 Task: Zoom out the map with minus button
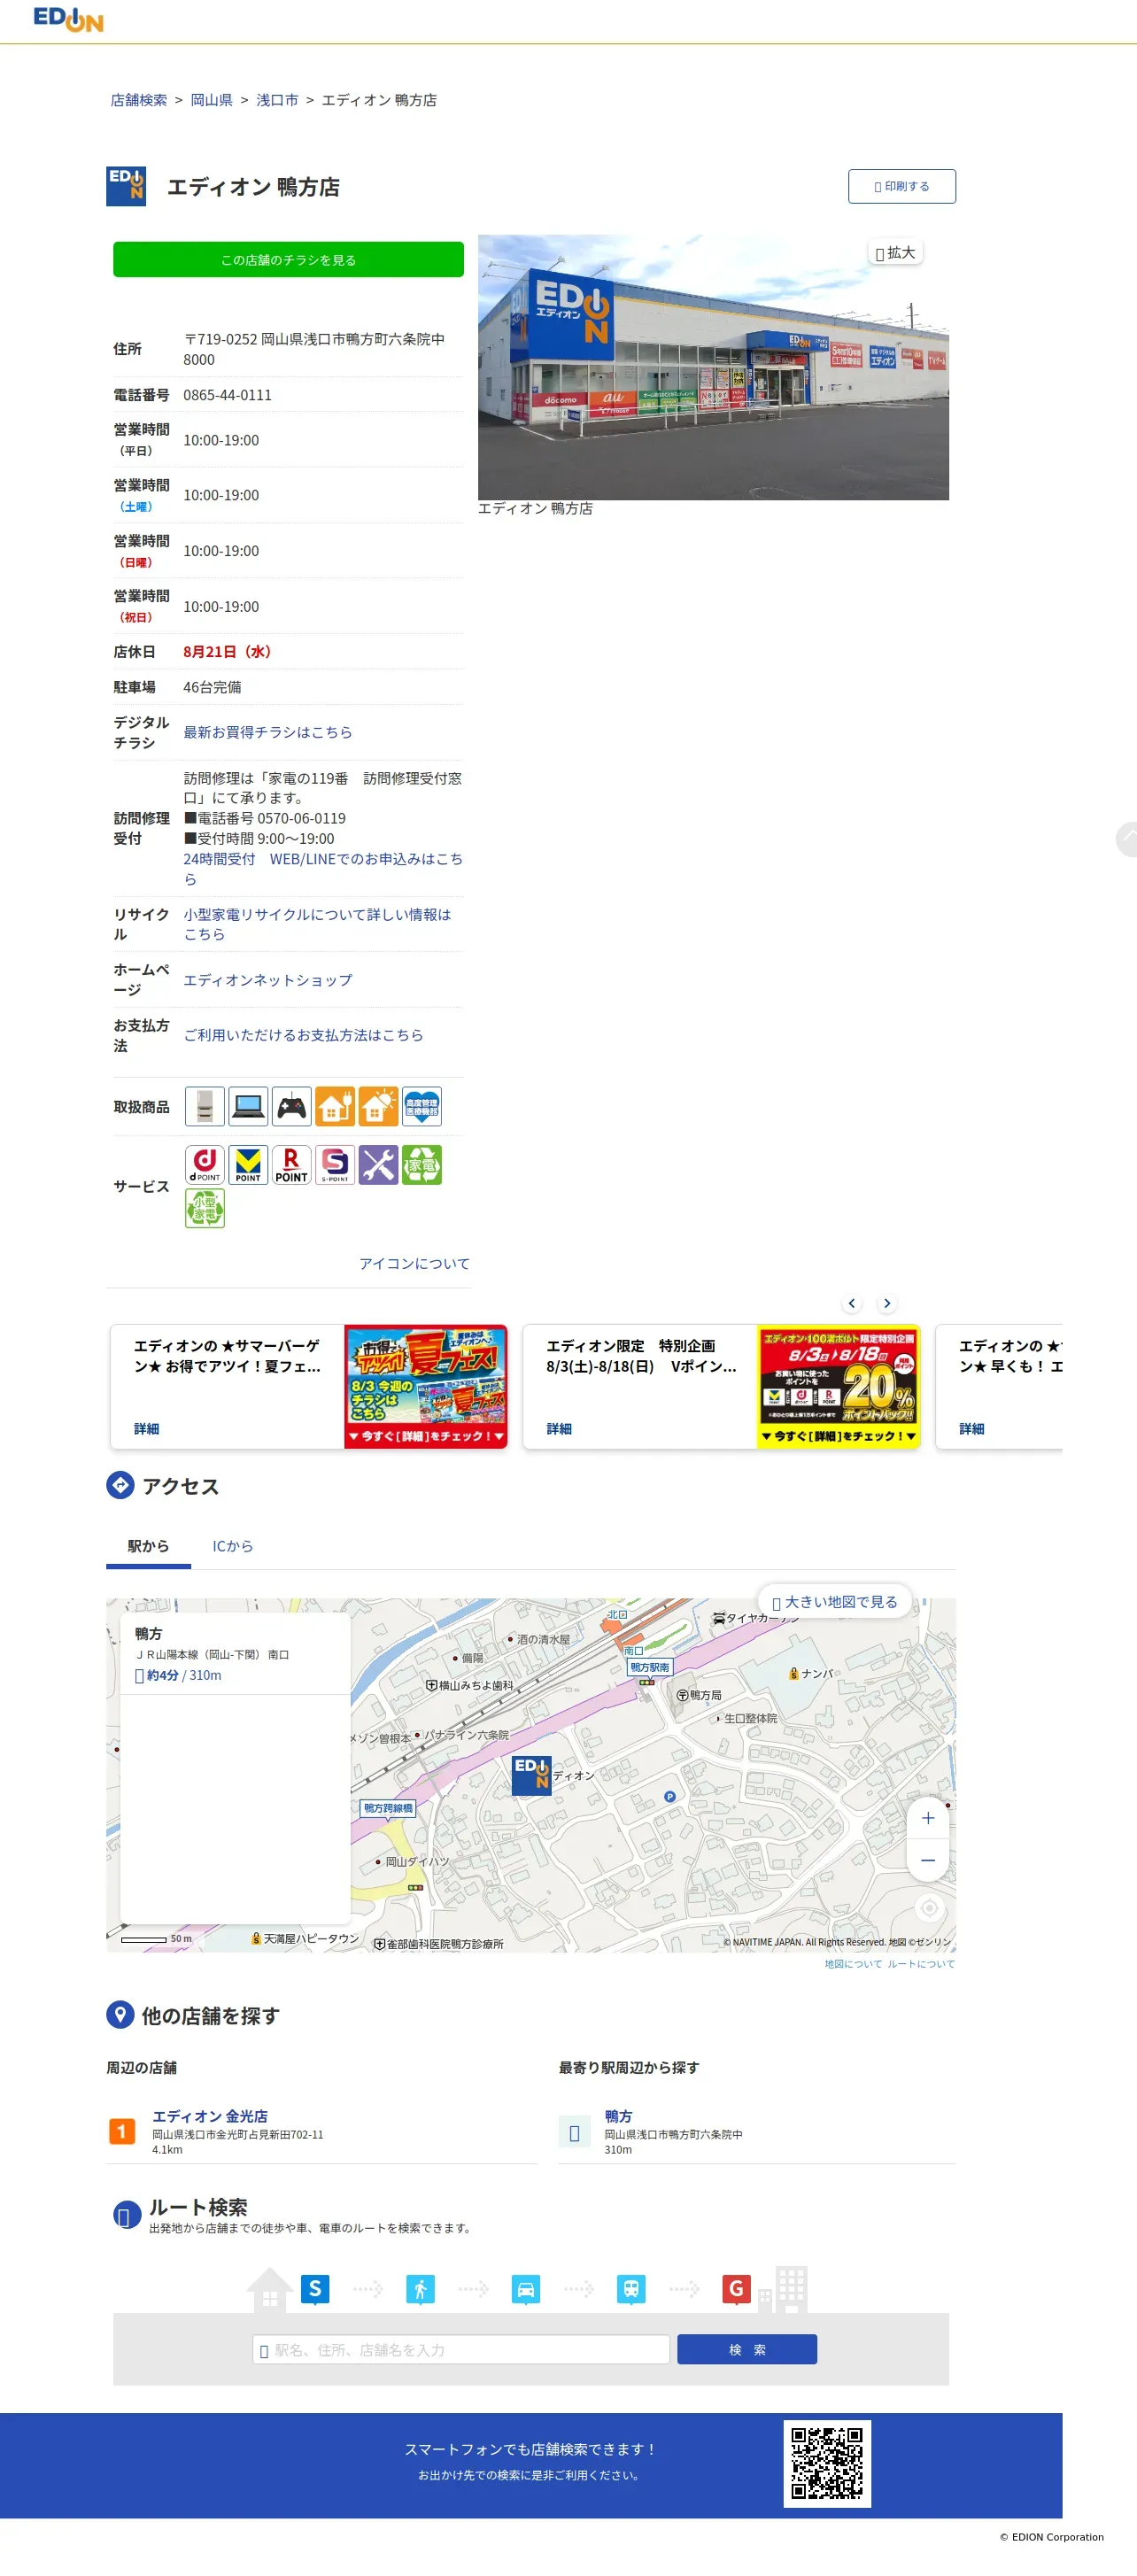pos(928,1860)
